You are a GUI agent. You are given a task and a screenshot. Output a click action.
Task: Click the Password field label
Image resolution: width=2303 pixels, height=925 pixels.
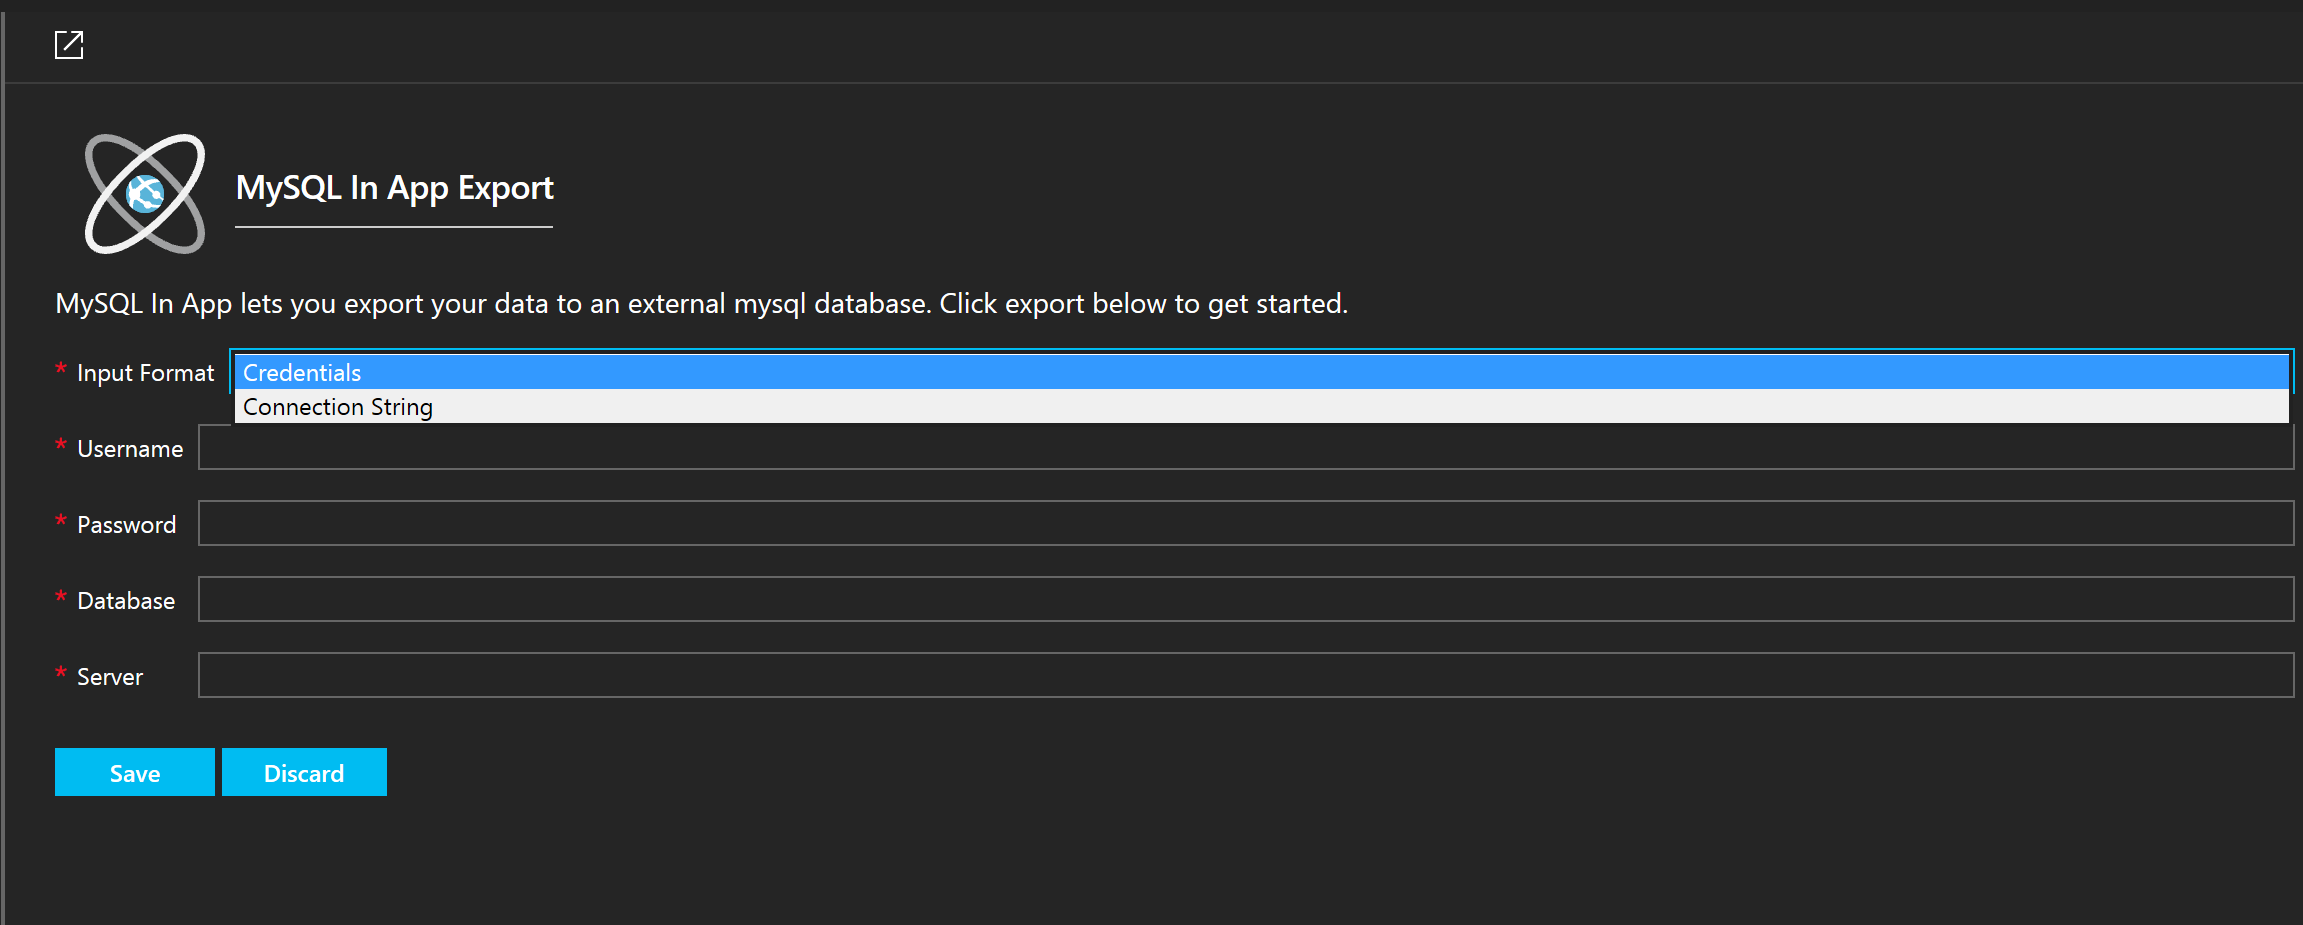pos(126,525)
